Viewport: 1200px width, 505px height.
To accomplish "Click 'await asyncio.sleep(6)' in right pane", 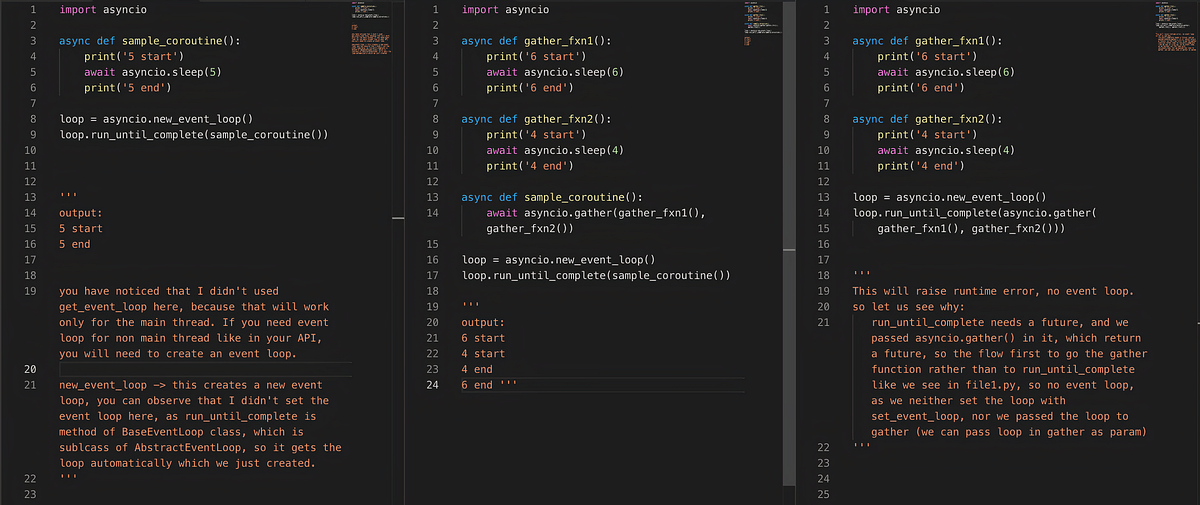I will [946, 72].
